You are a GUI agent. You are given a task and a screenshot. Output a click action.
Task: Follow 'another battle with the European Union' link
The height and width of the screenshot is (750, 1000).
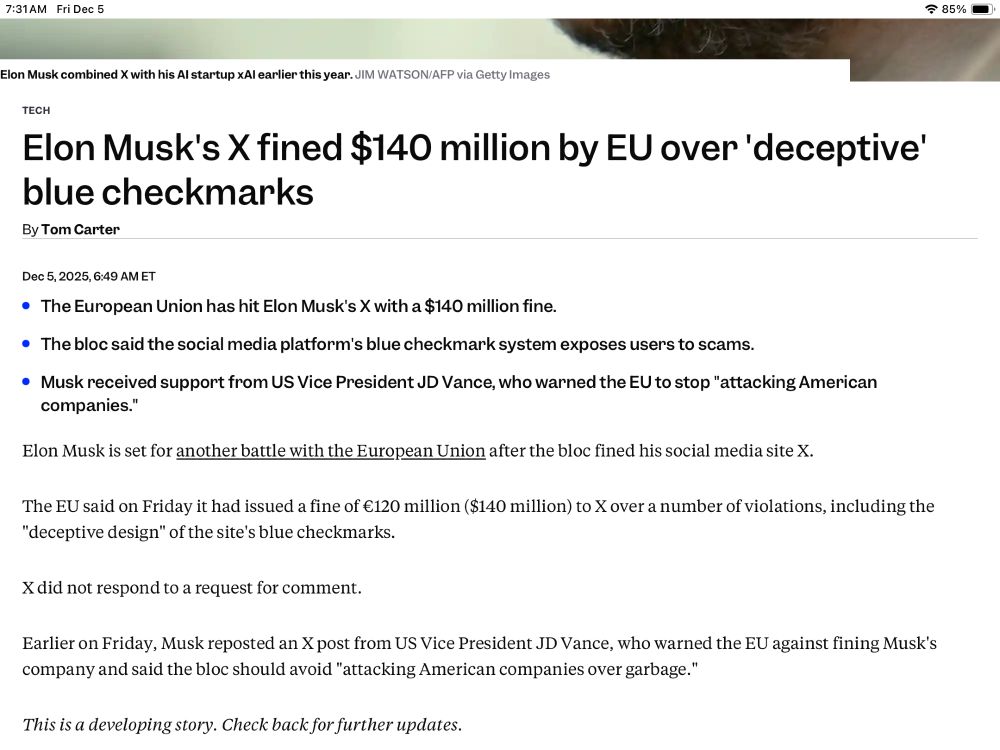(330, 451)
